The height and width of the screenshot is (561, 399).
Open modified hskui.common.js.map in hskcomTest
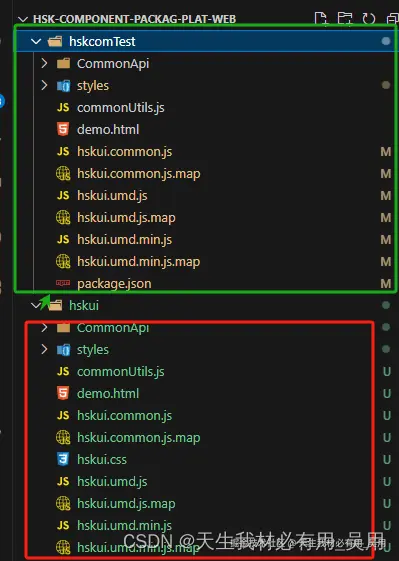coord(138,174)
